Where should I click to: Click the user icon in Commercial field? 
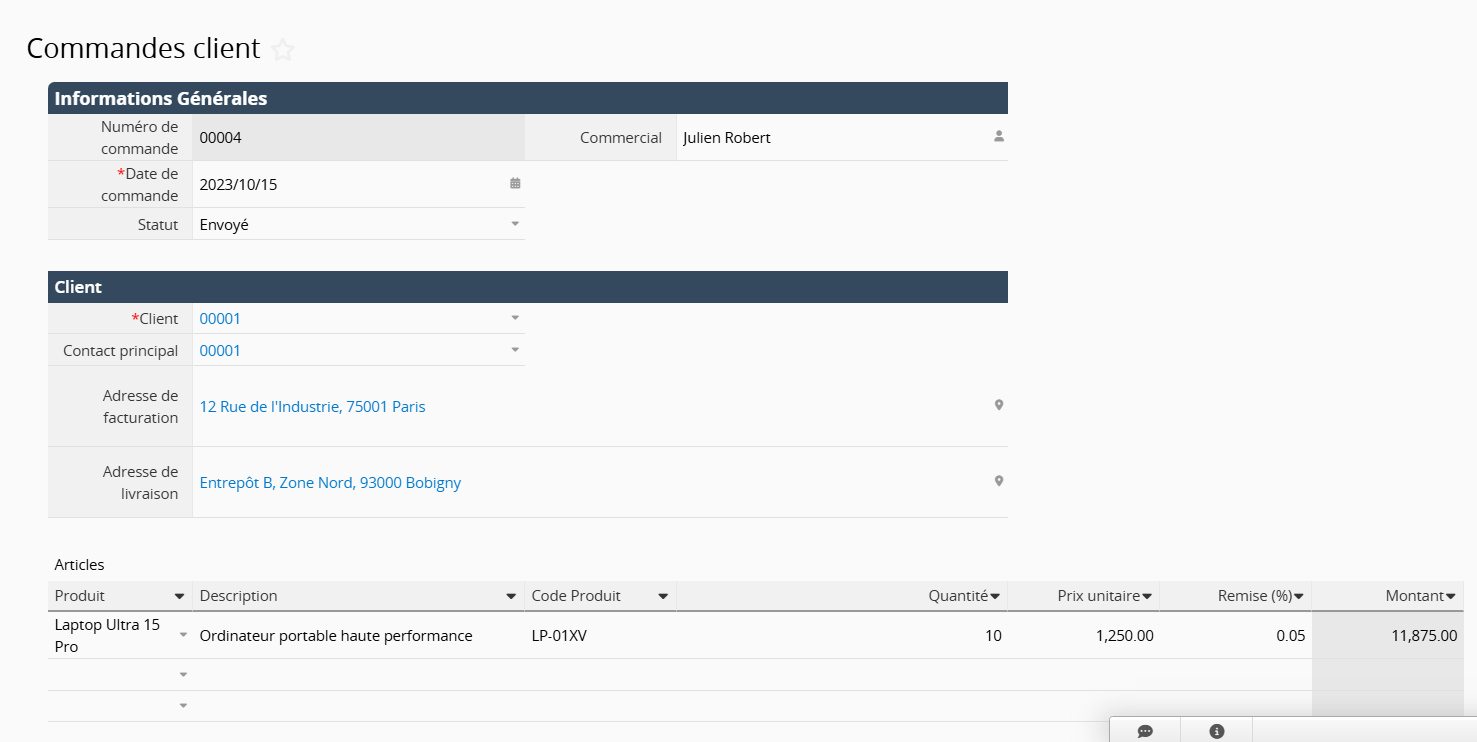click(x=998, y=137)
